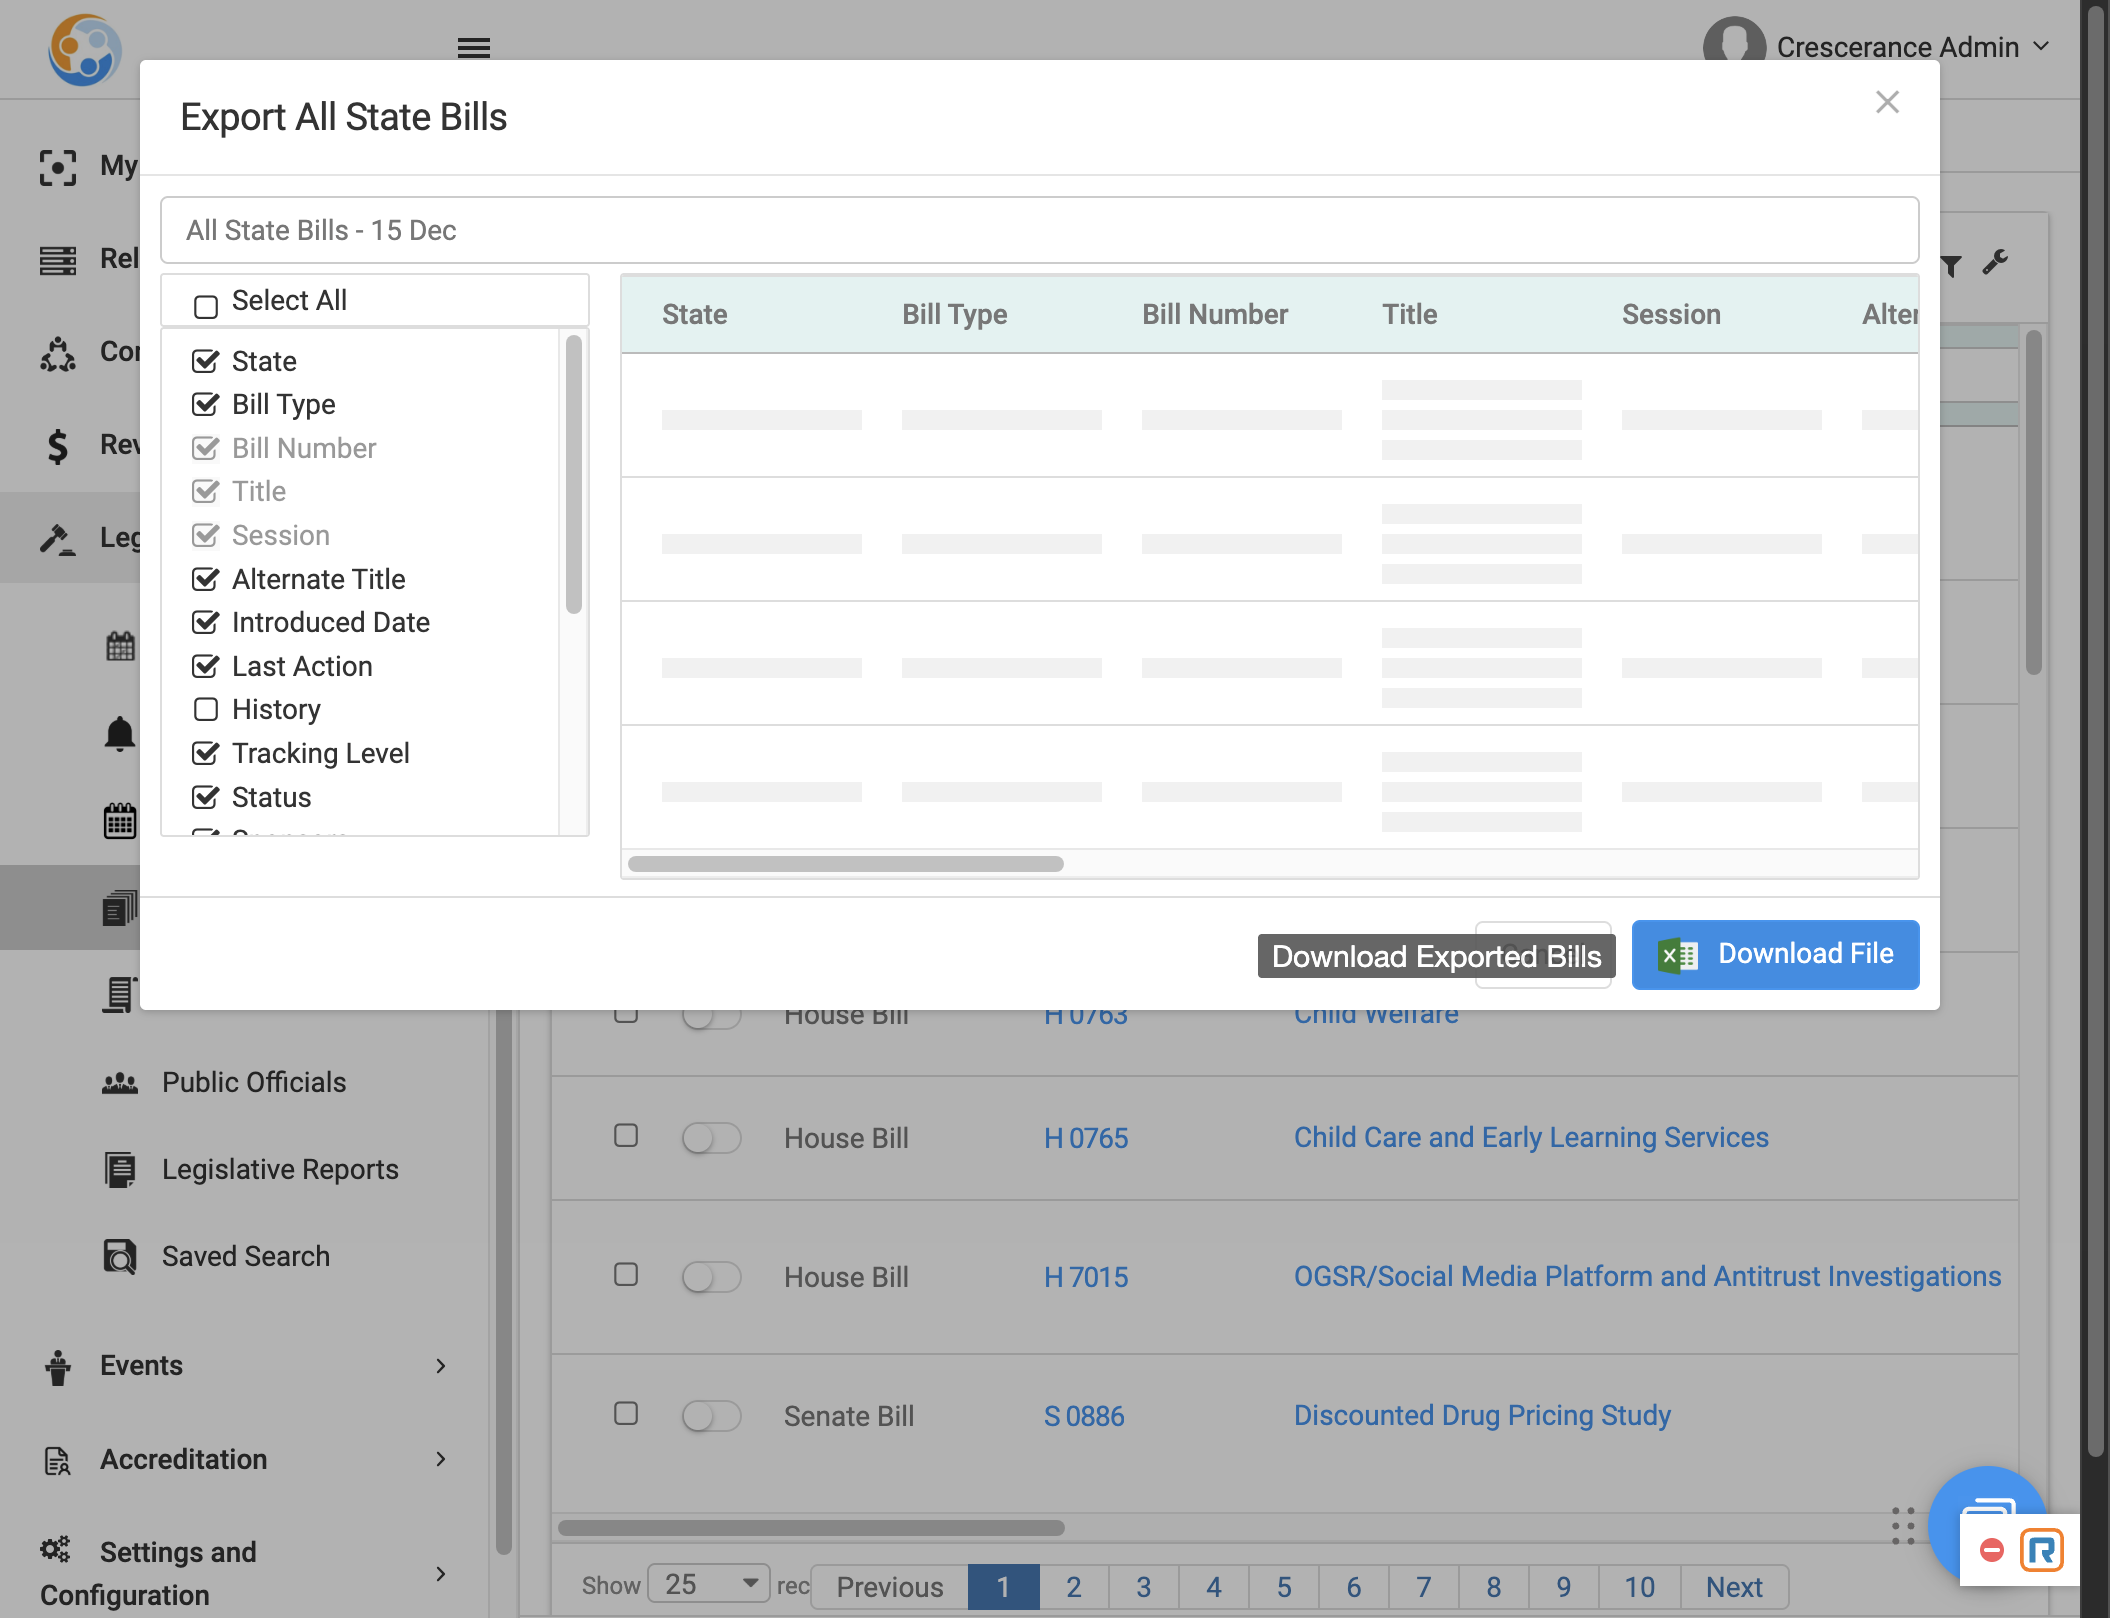Check the Select All checkbox
The height and width of the screenshot is (1618, 2110).
[206, 305]
